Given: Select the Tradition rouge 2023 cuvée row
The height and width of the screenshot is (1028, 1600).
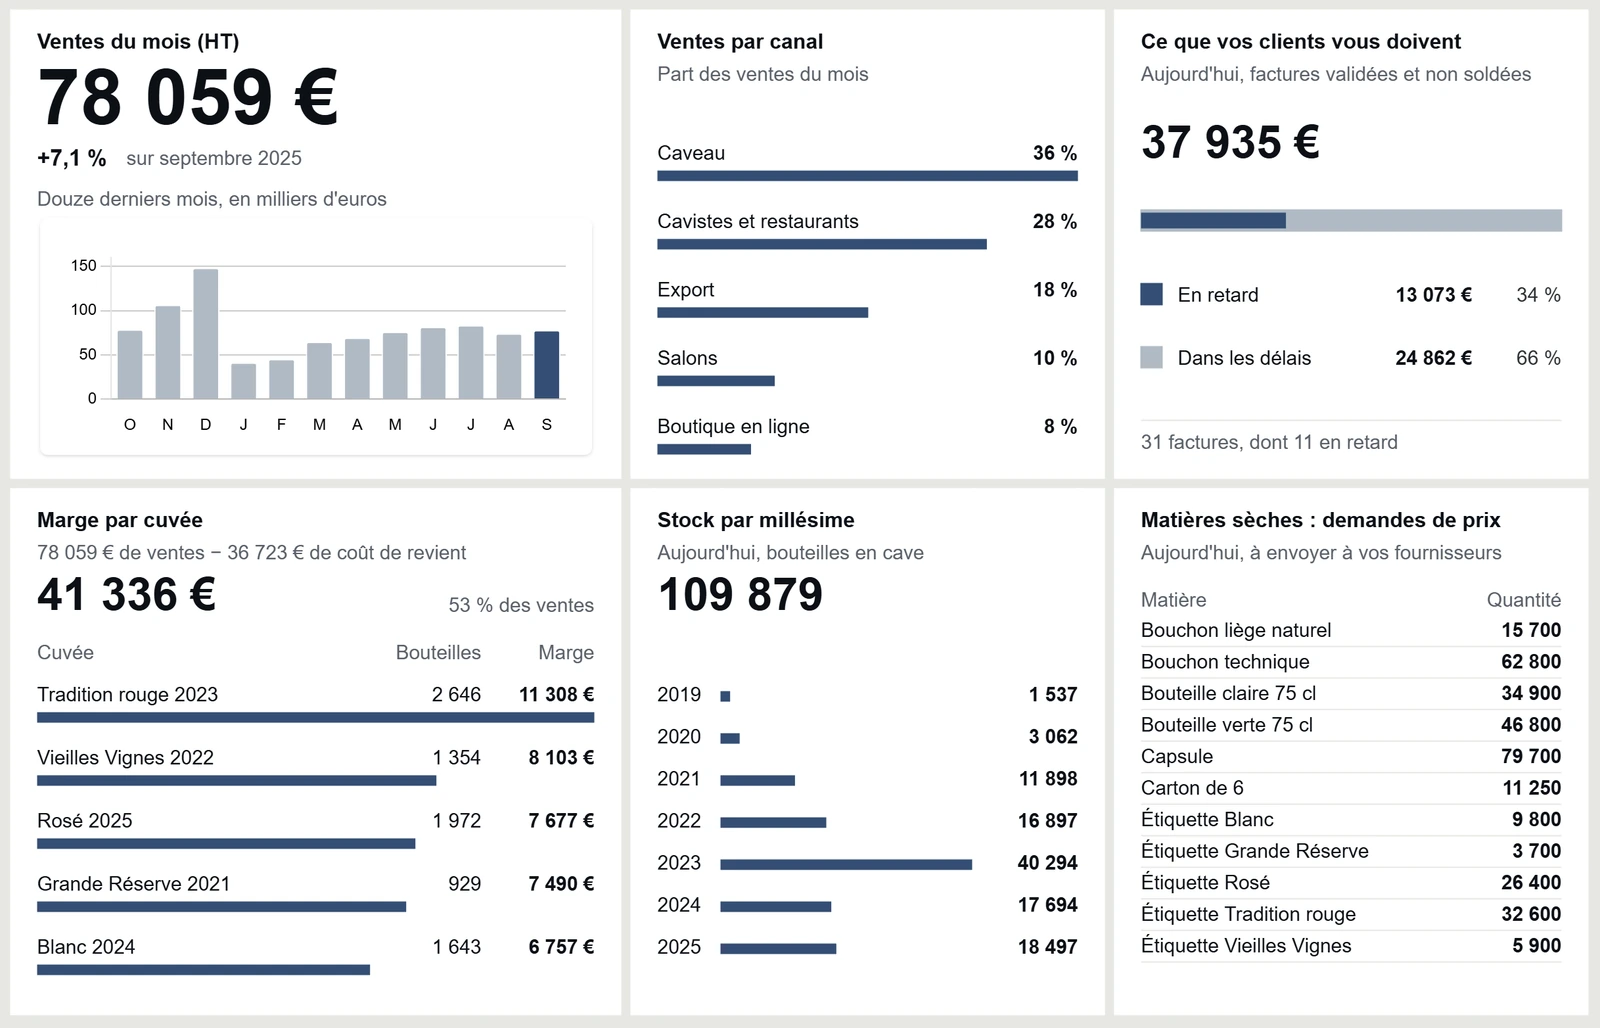Looking at the screenshot, I should (x=316, y=704).
